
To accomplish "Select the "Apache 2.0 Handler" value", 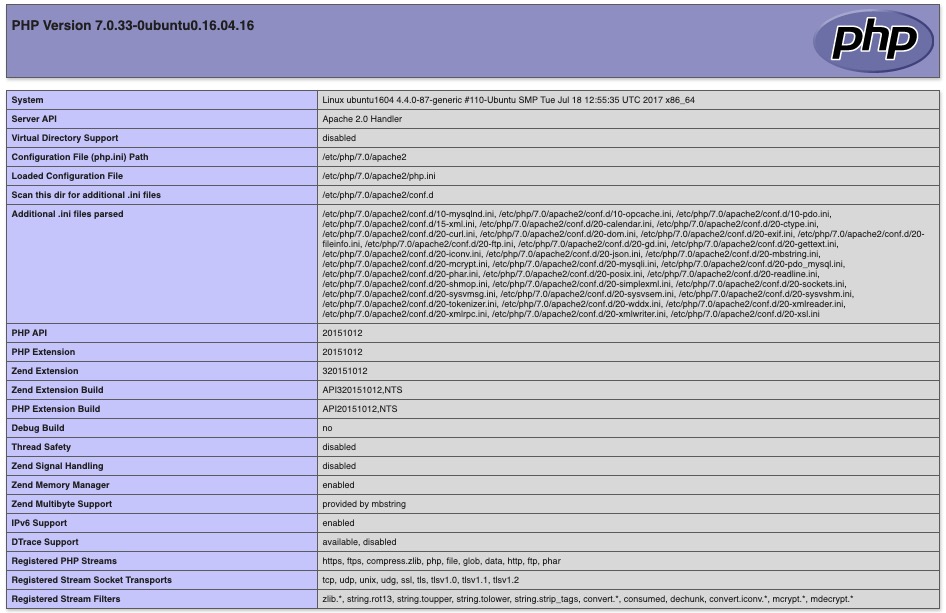I will tap(362, 119).
